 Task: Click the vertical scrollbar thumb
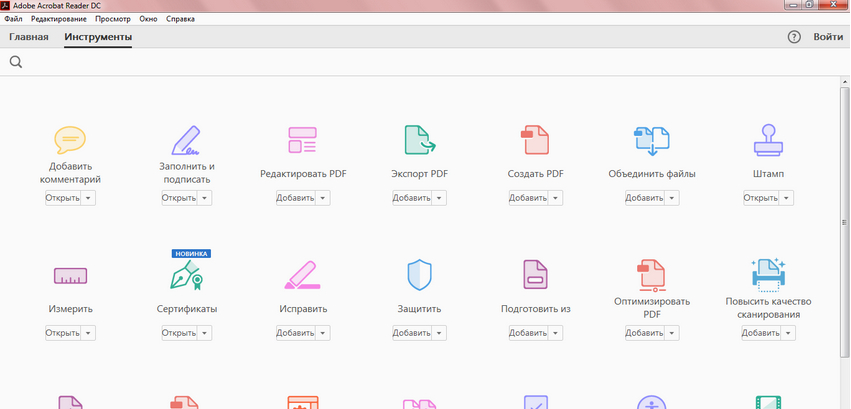pos(844,221)
